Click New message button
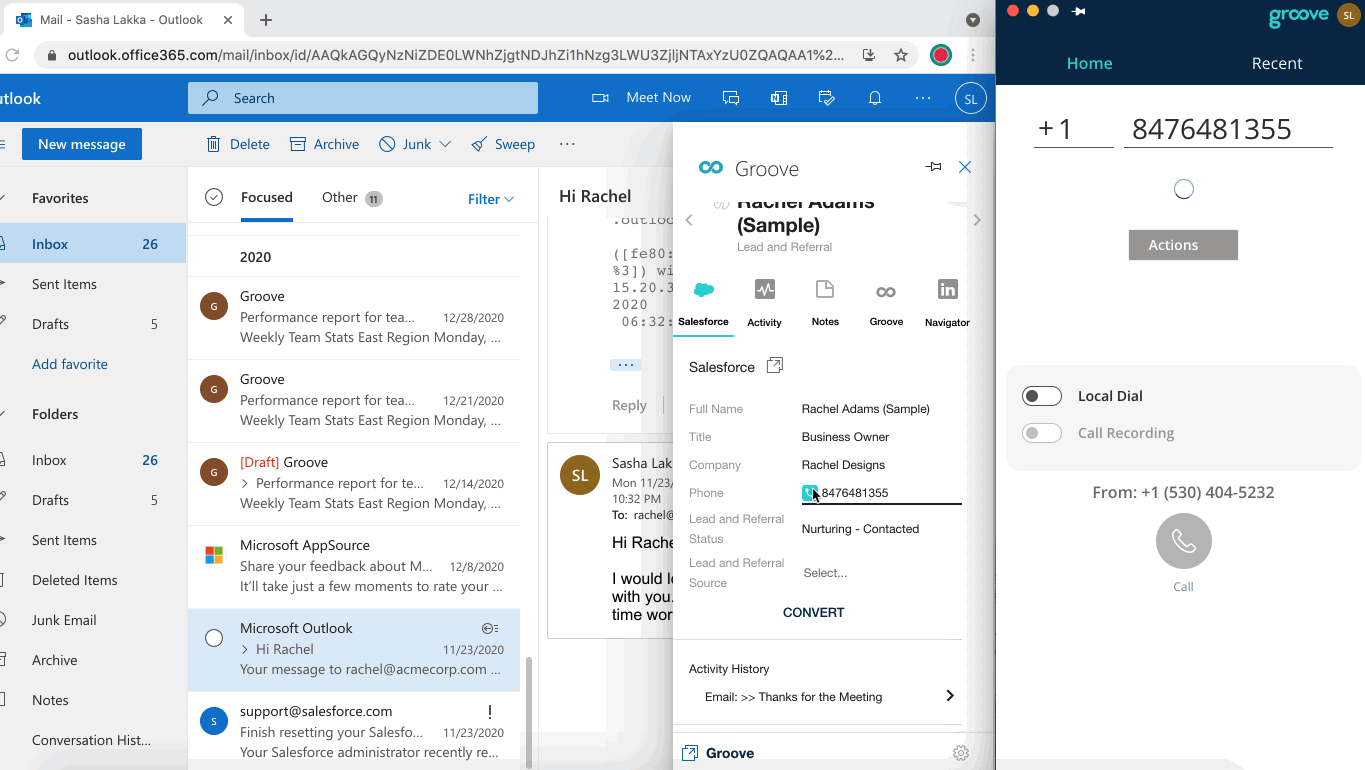Viewport: 1365px width, 770px height. tap(82, 144)
